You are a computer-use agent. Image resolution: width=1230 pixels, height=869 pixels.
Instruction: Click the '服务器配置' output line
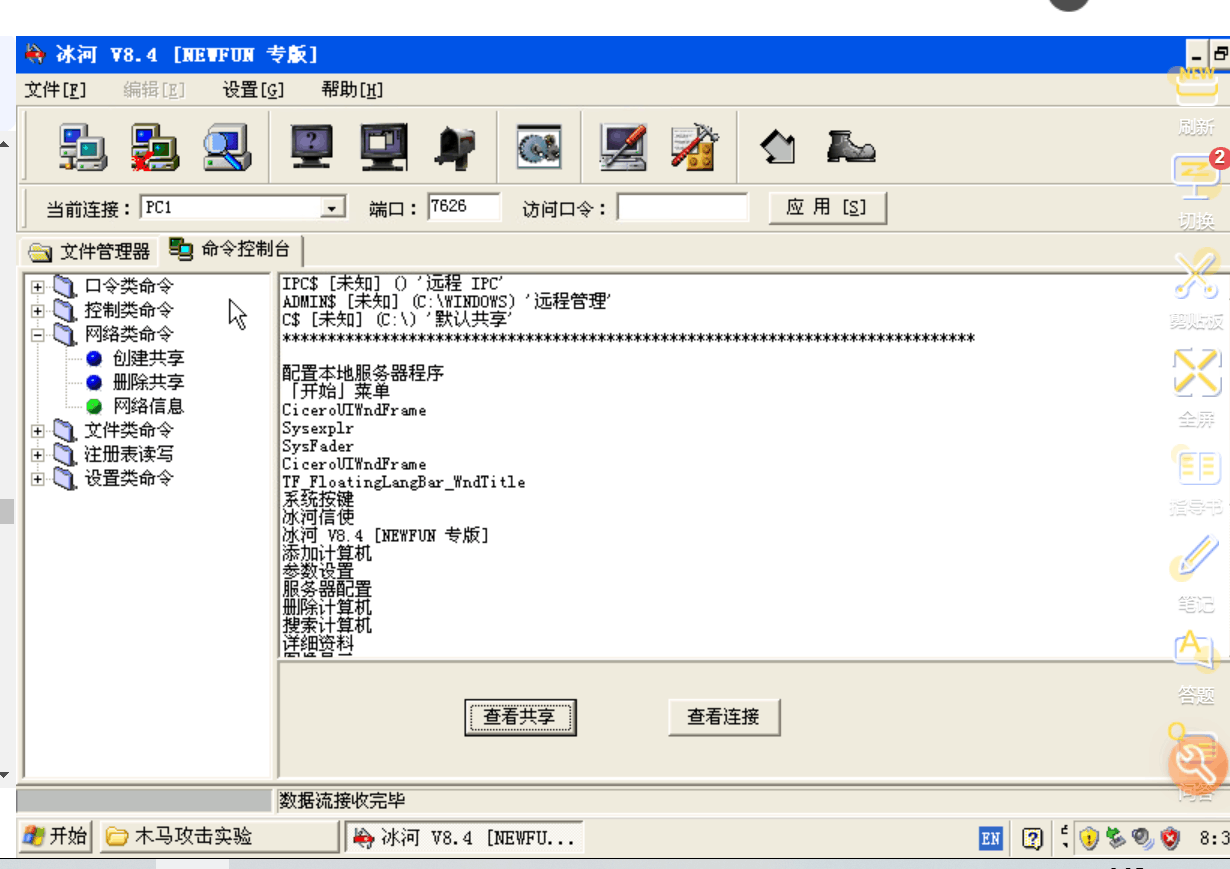(327, 590)
